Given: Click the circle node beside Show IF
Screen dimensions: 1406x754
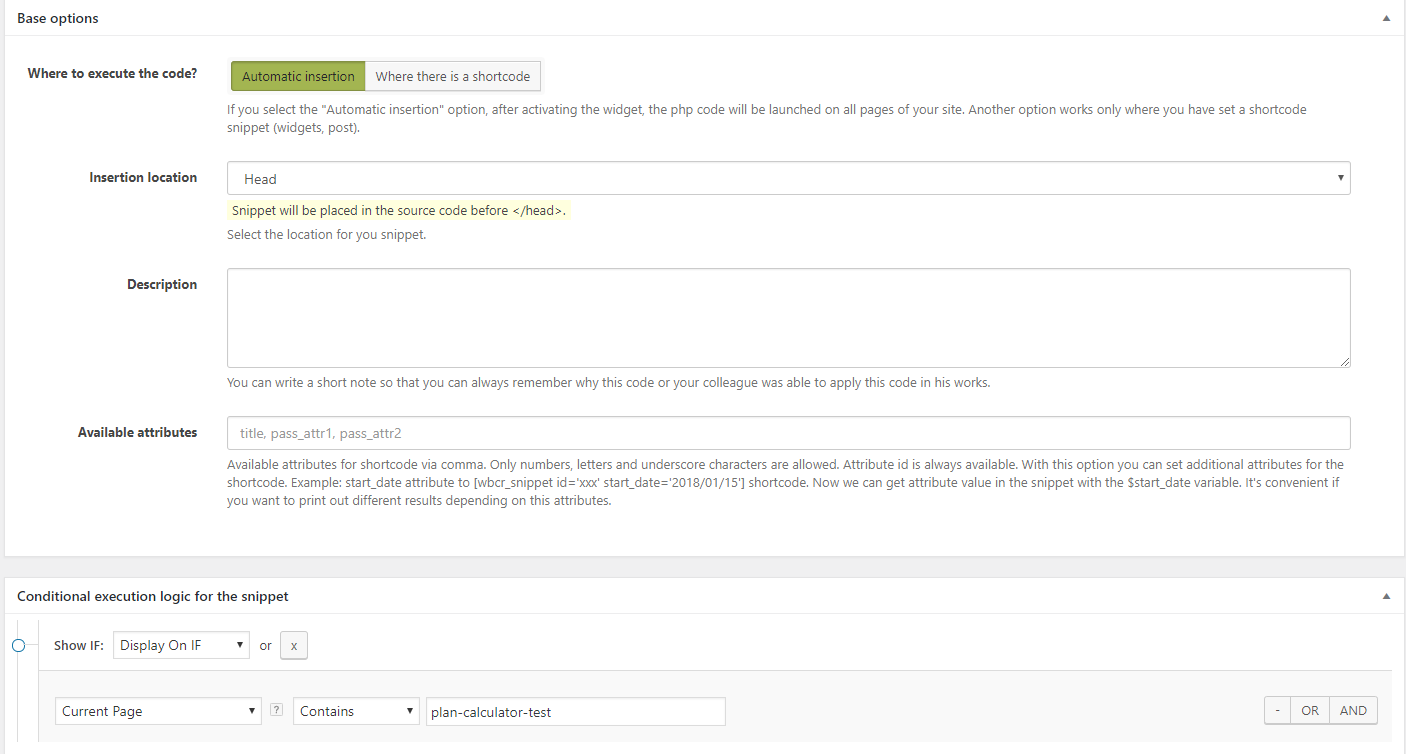Looking at the screenshot, I should [x=18, y=646].
